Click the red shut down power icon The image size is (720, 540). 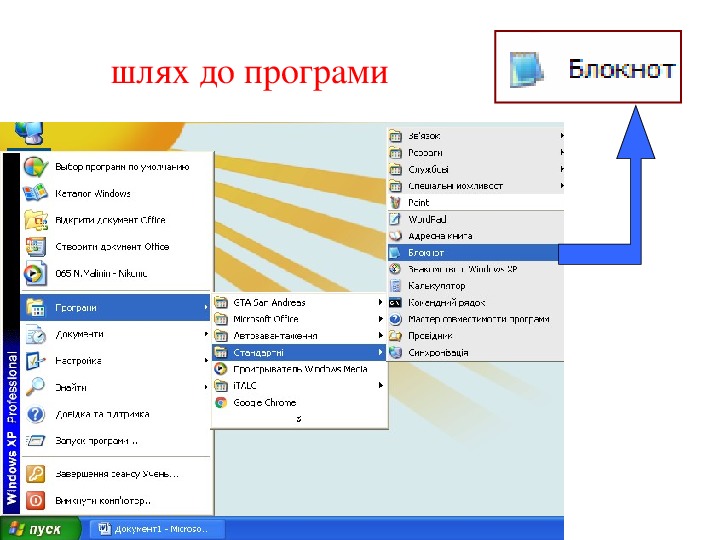tap(35, 500)
